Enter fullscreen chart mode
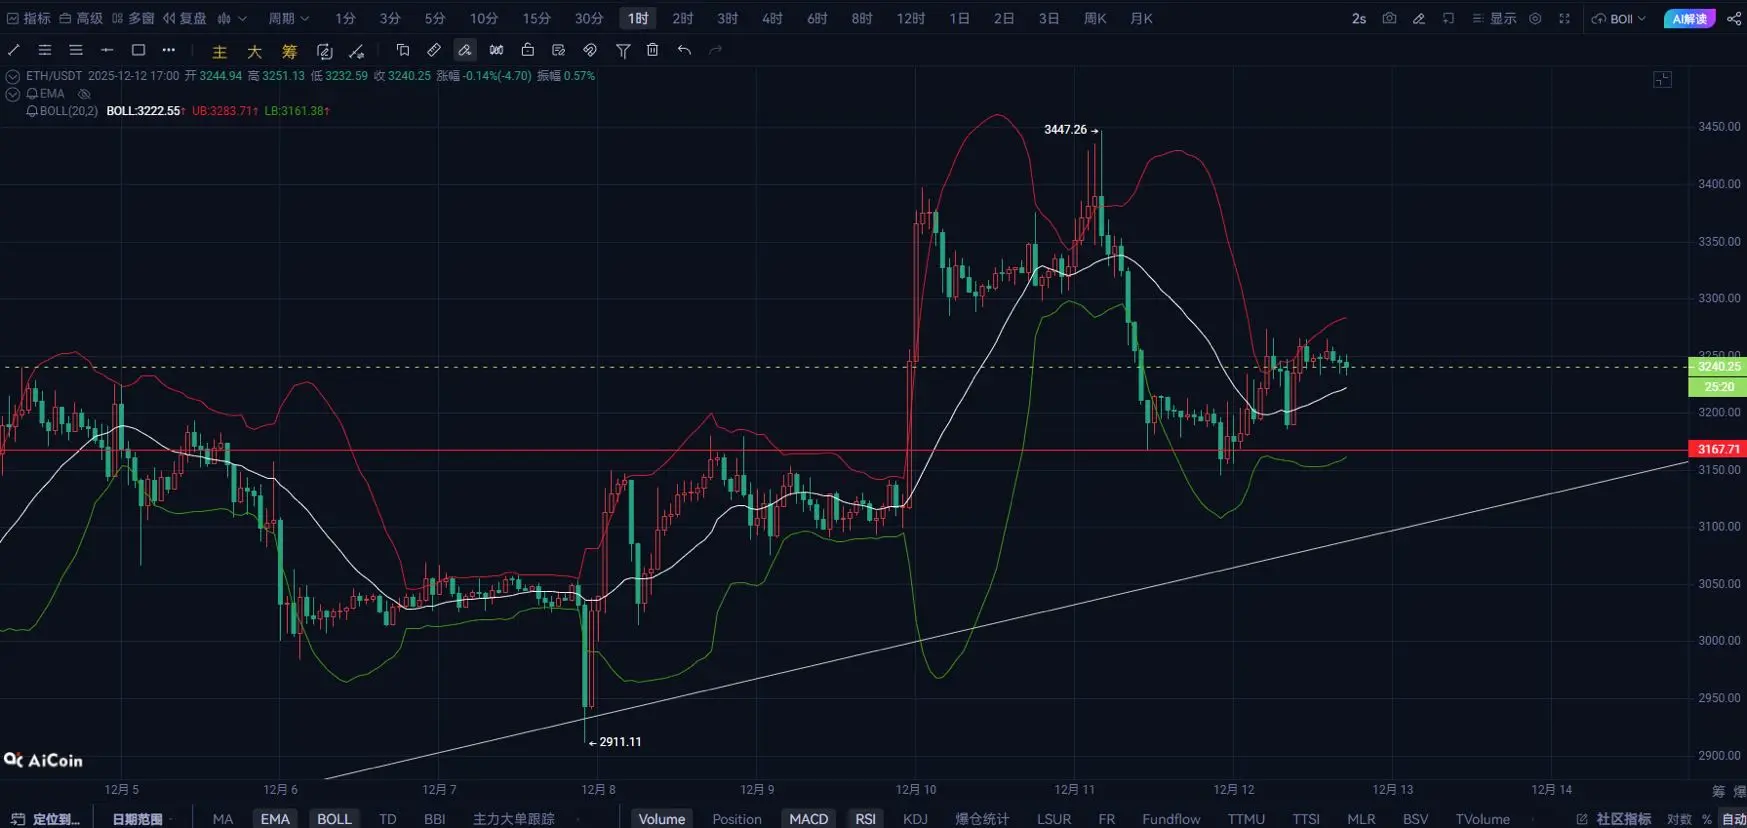The height and width of the screenshot is (828, 1747). [1564, 18]
